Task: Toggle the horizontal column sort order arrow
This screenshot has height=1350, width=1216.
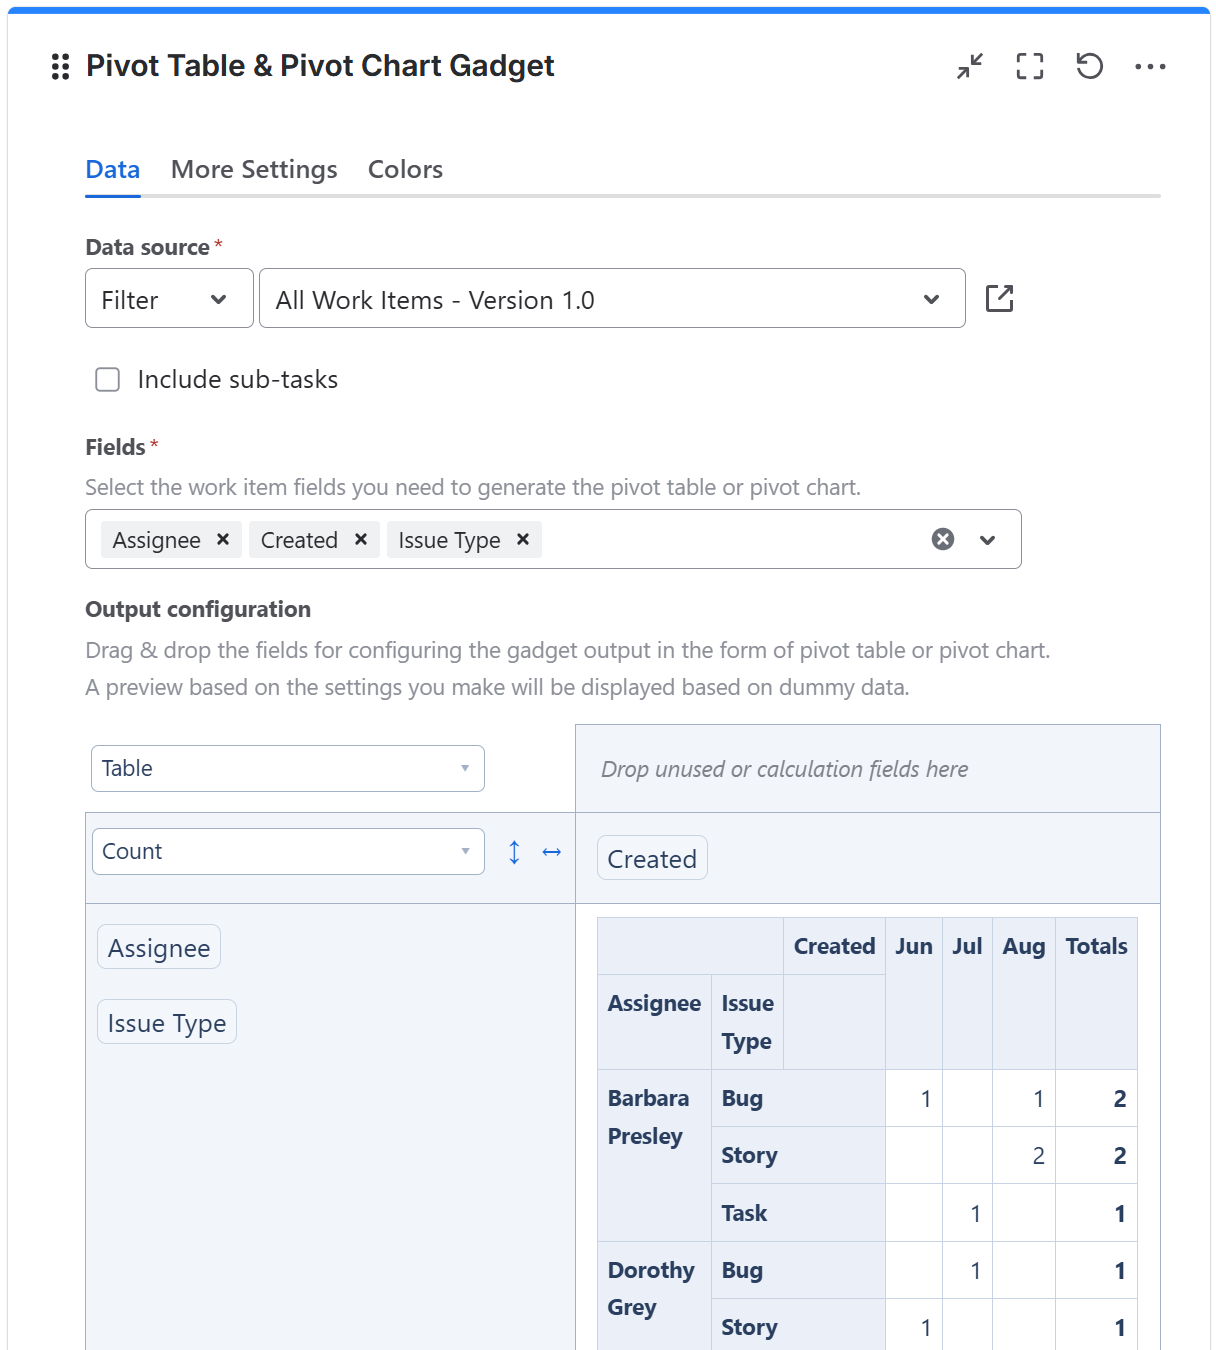Action: (x=552, y=852)
